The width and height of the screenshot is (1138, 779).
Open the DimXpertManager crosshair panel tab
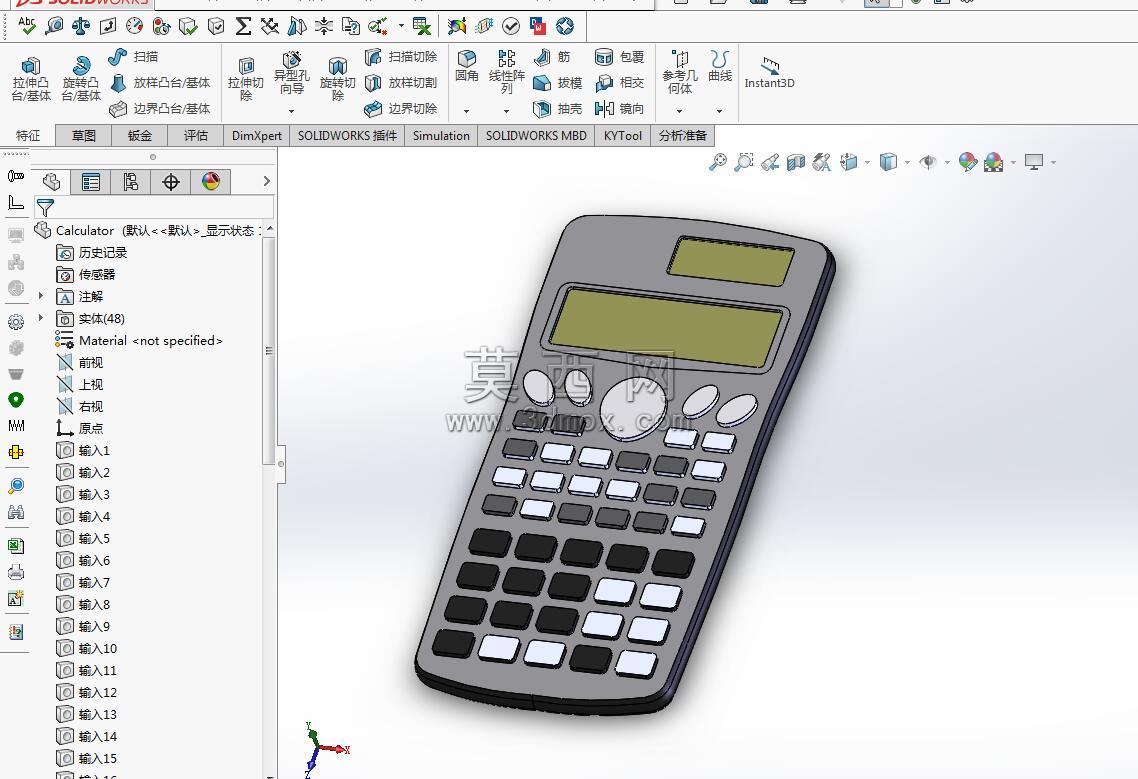pyautogui.click(x=171, y=182)
